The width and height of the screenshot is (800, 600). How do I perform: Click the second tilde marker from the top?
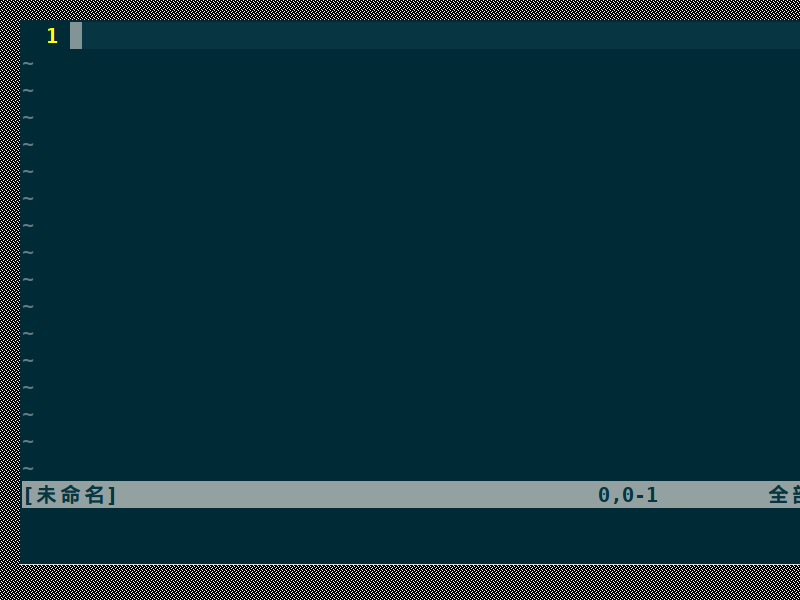click(29, 91)
